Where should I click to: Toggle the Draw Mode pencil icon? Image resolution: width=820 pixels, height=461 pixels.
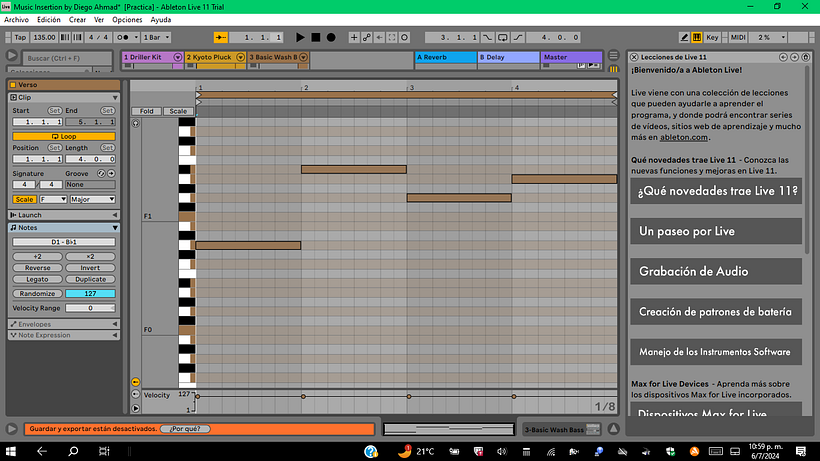click(x=684, y=37)
